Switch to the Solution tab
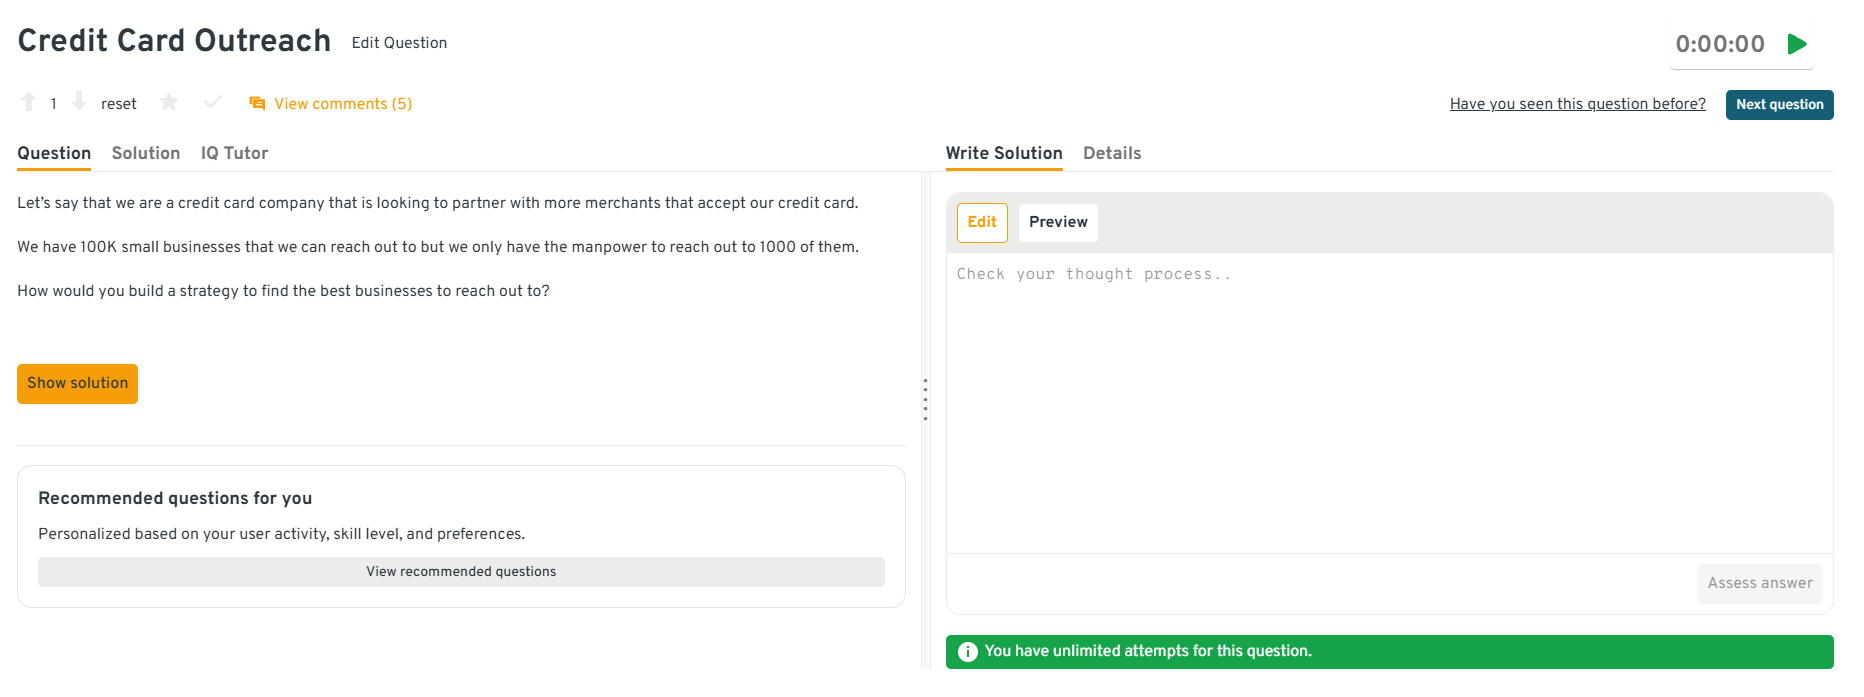1864x697 pixels. coord(146,153)
